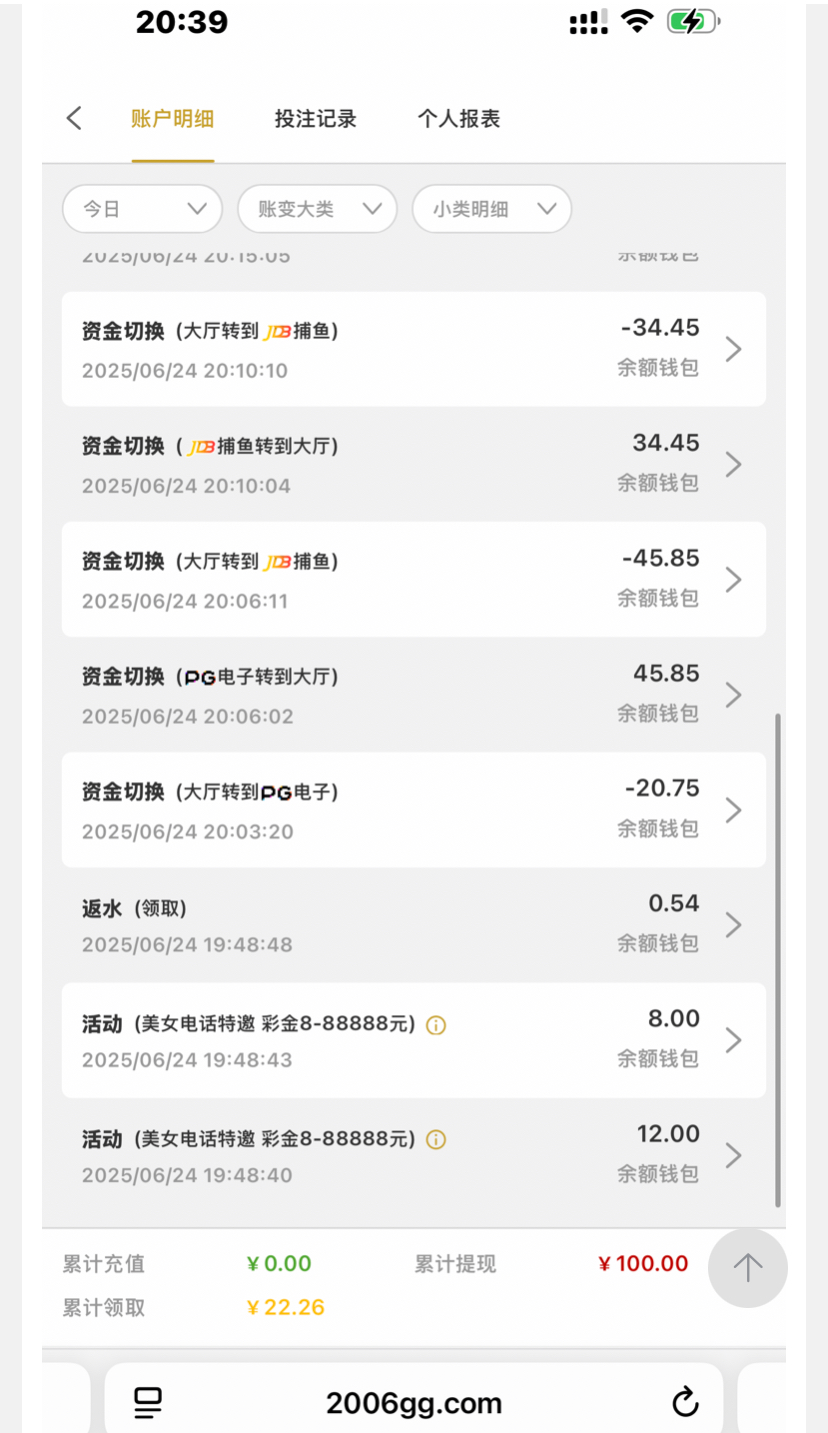Open the 今日 date filter dropdown
The height and width of the screenshot is (1433, 828).
click(142, 209)
